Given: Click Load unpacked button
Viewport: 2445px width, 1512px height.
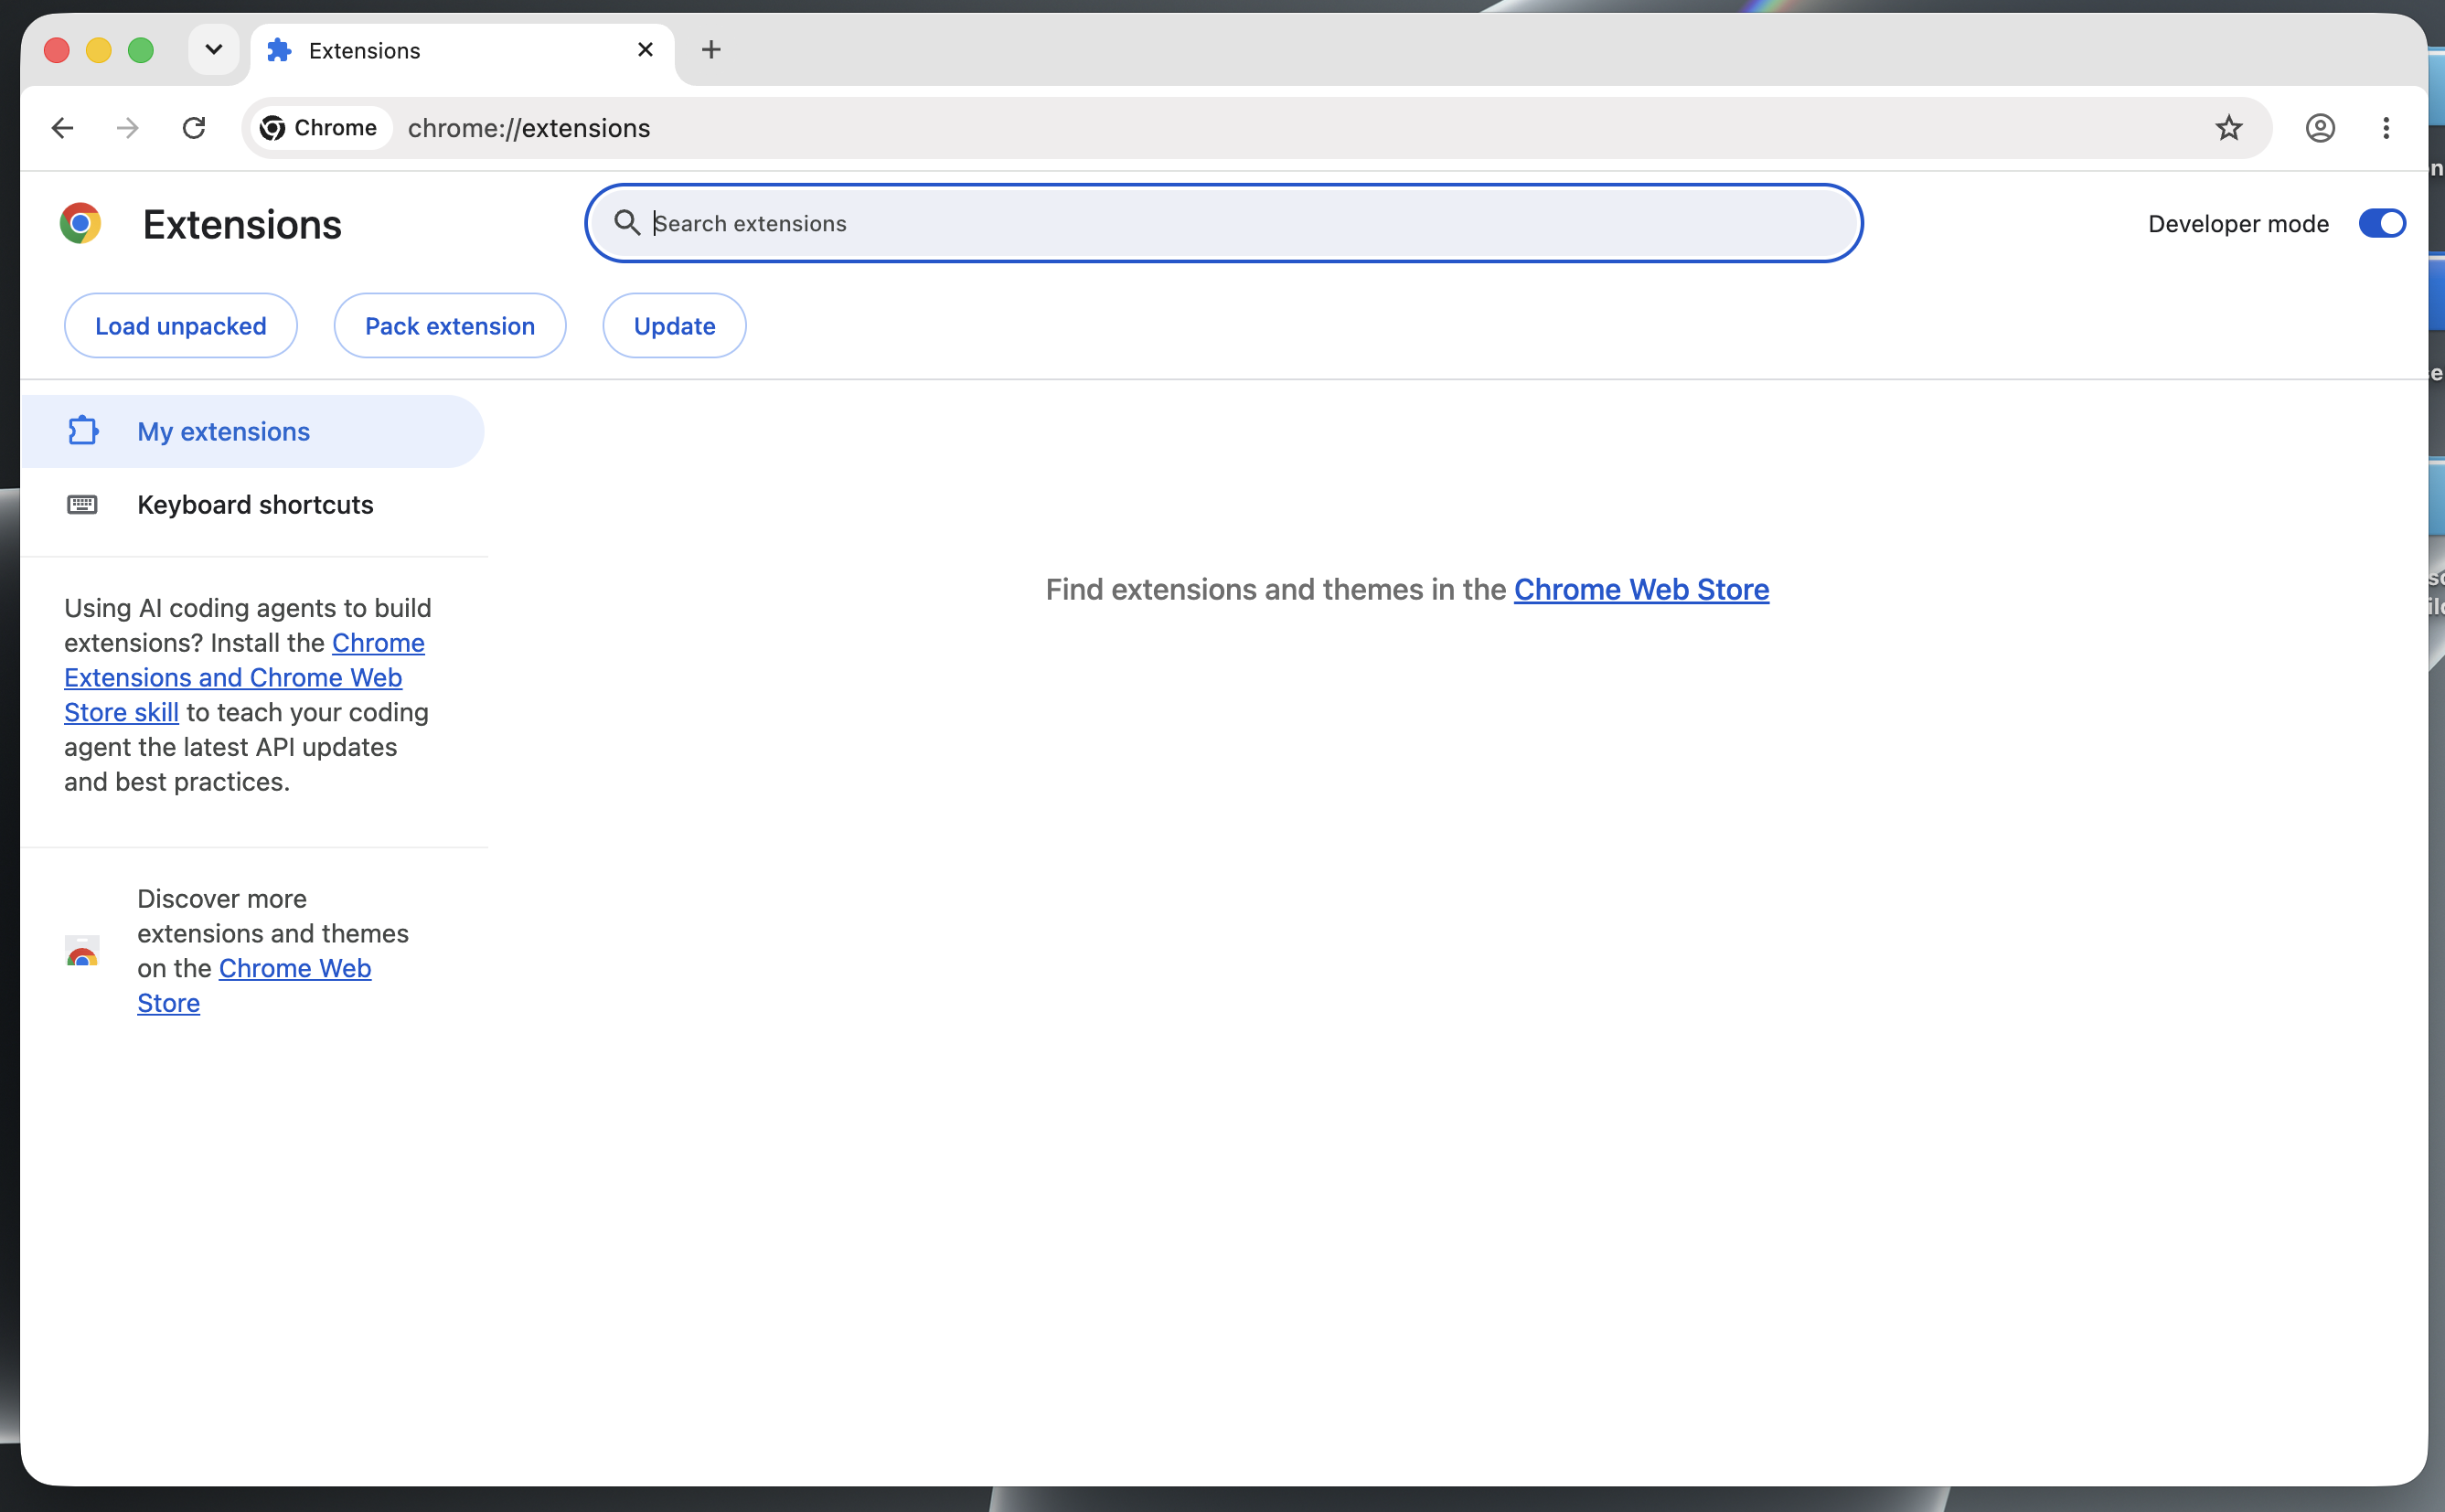Looking at the screenshot, I should pyautogui.click(x=181, y=326).
